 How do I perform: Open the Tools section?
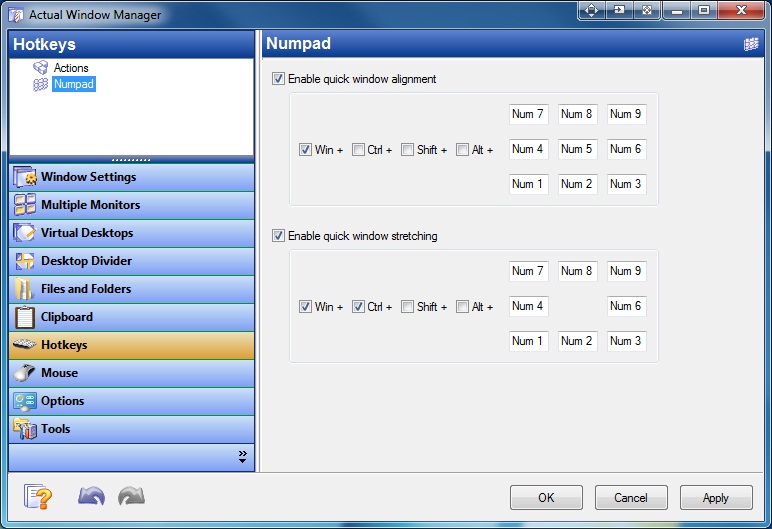tap(131, 430)
